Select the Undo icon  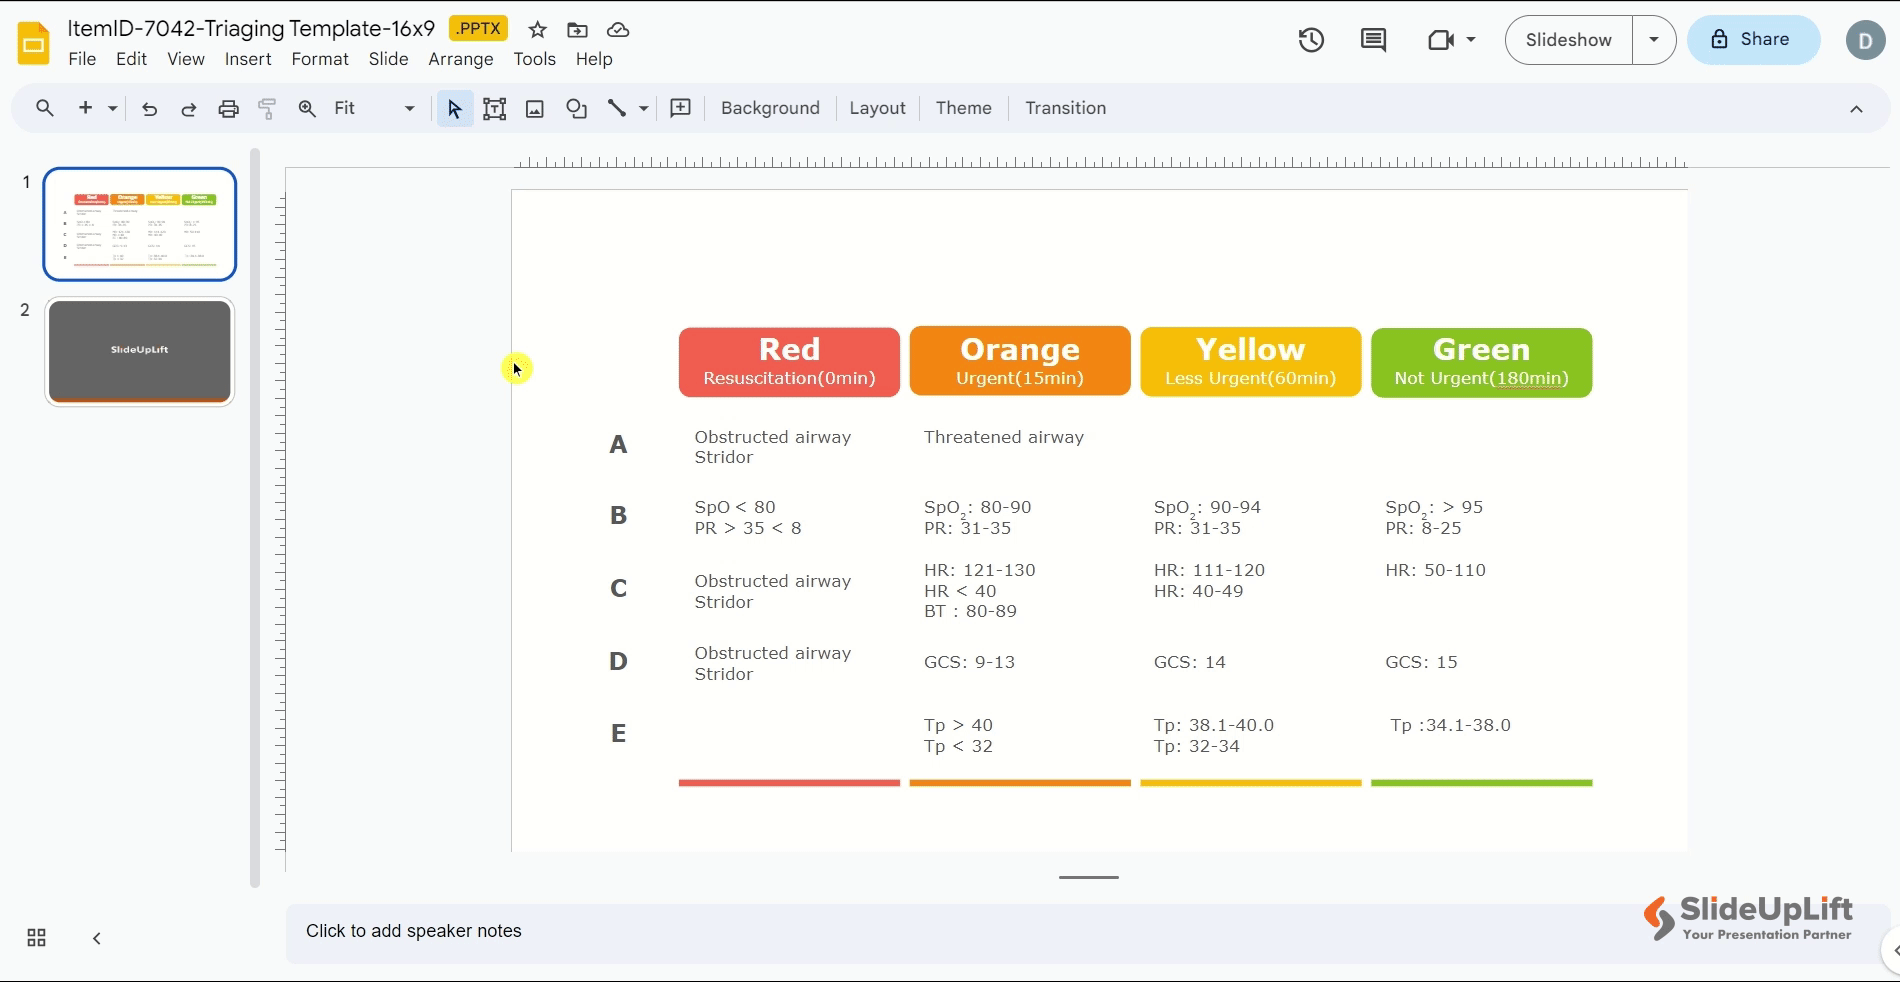coord(149,108)
